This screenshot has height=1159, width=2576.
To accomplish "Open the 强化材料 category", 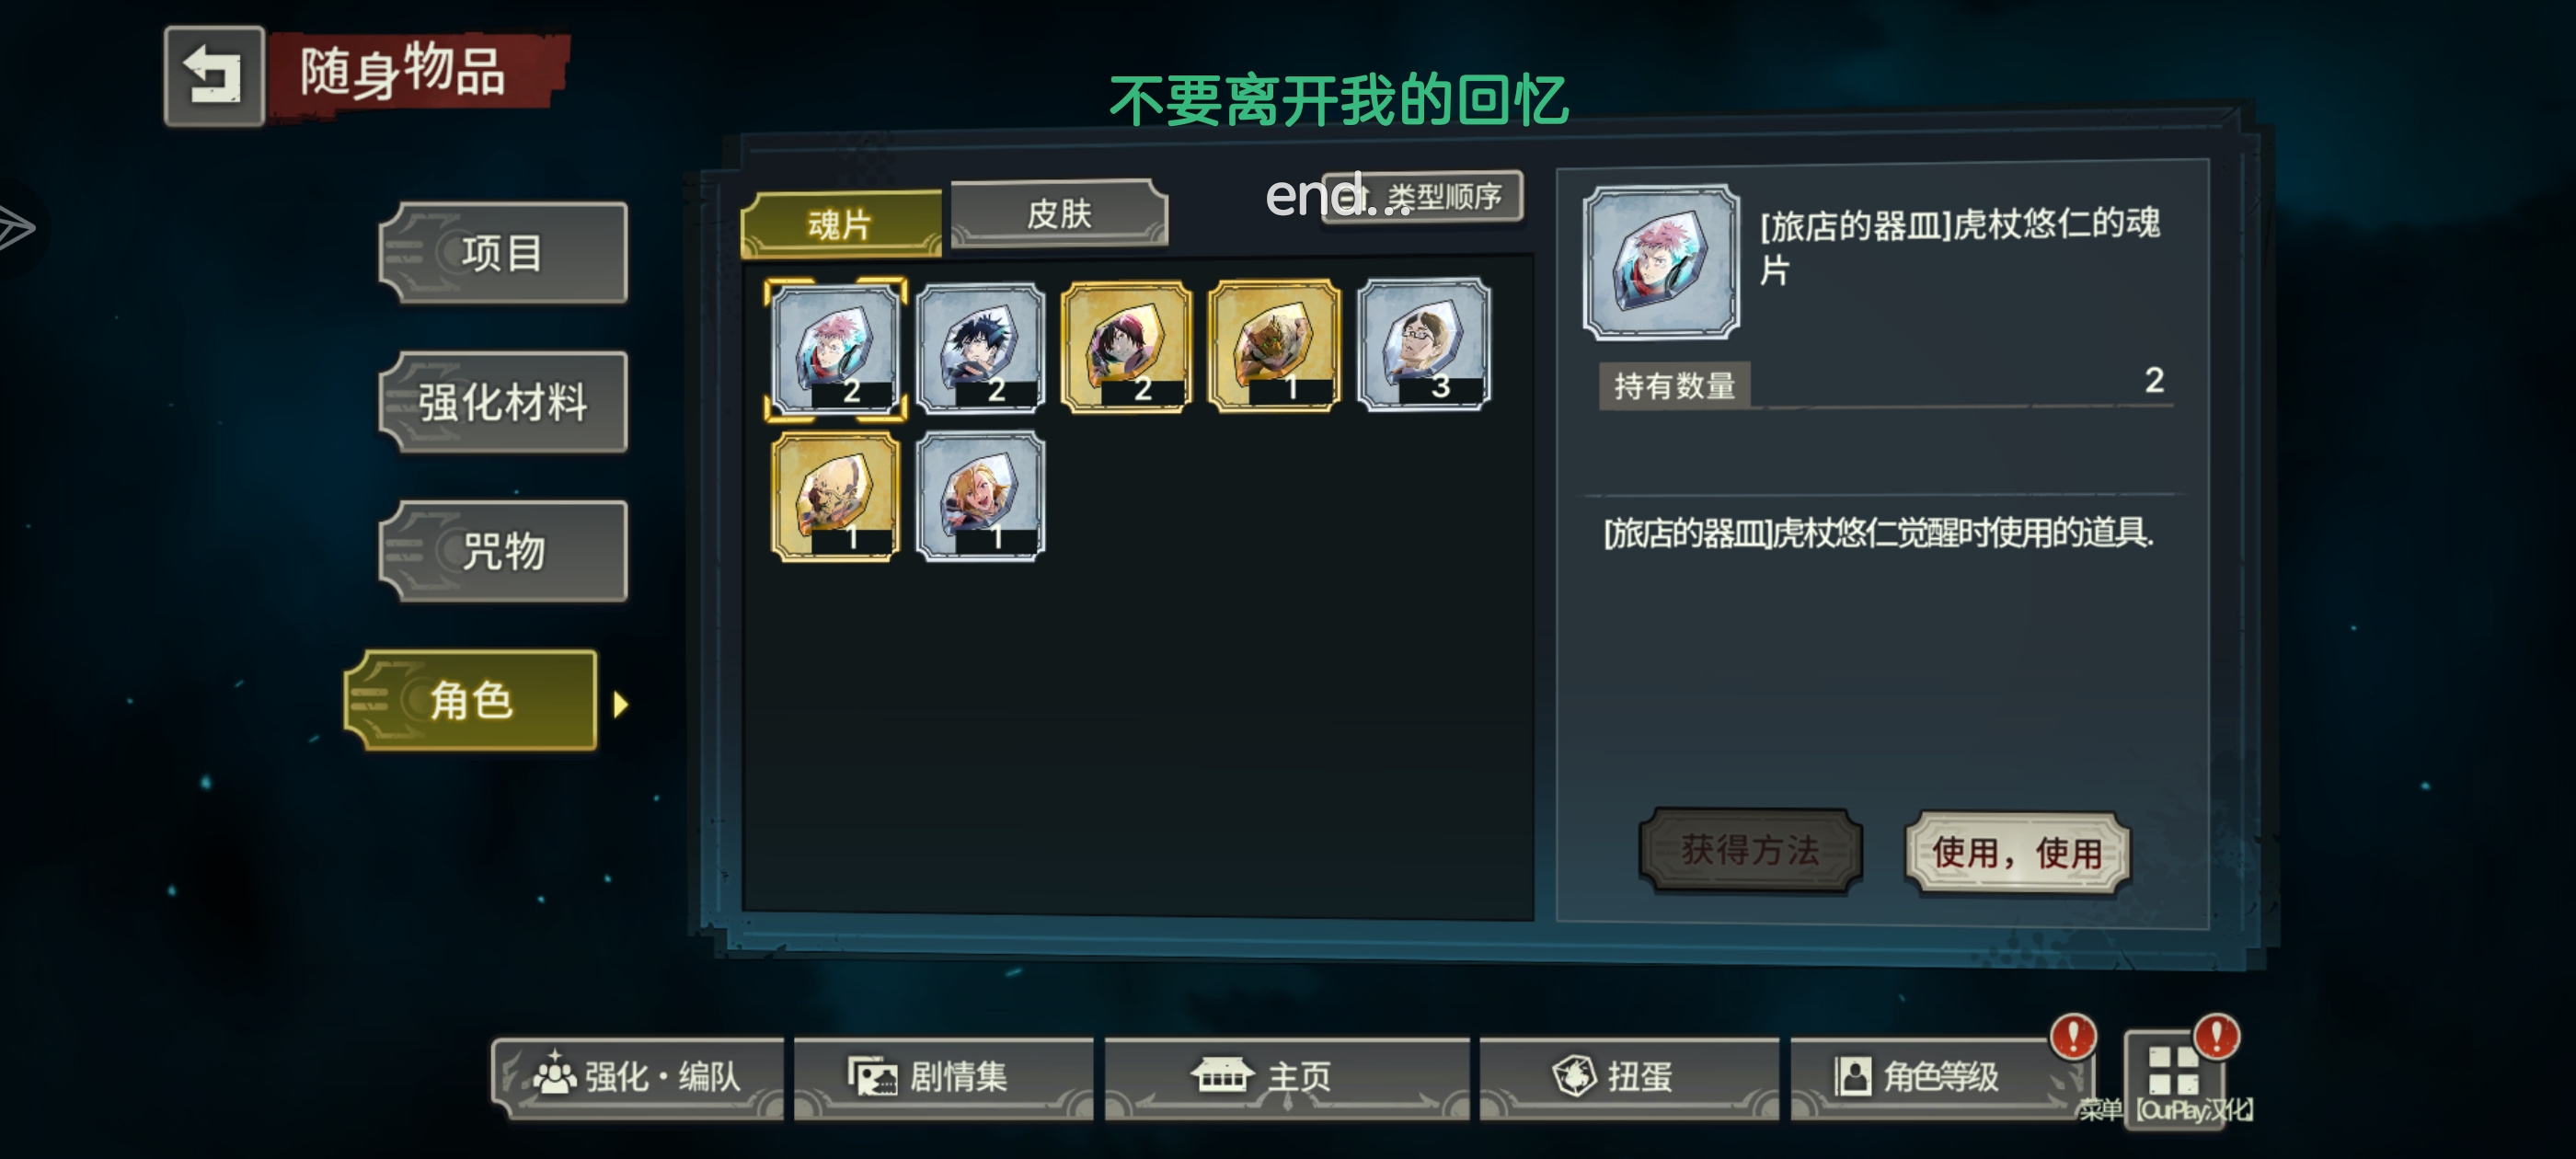I will 503,402.
